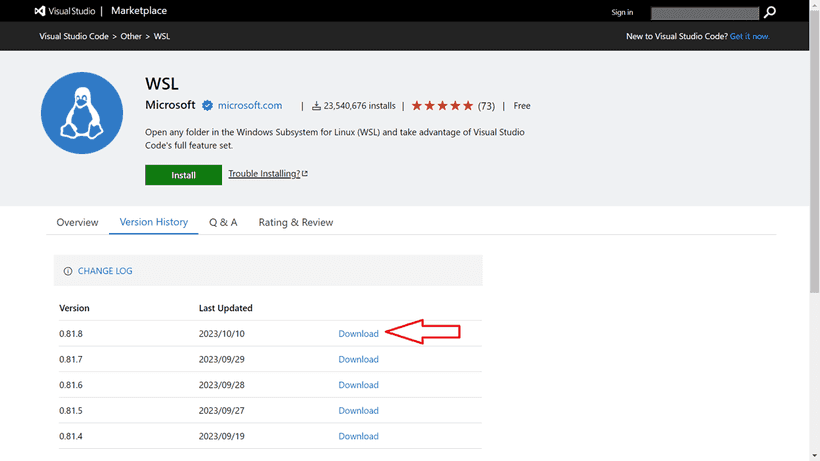Click the date 2023/09/28
820x461 pixels.
pyautogui.click(x=221, y=385)
